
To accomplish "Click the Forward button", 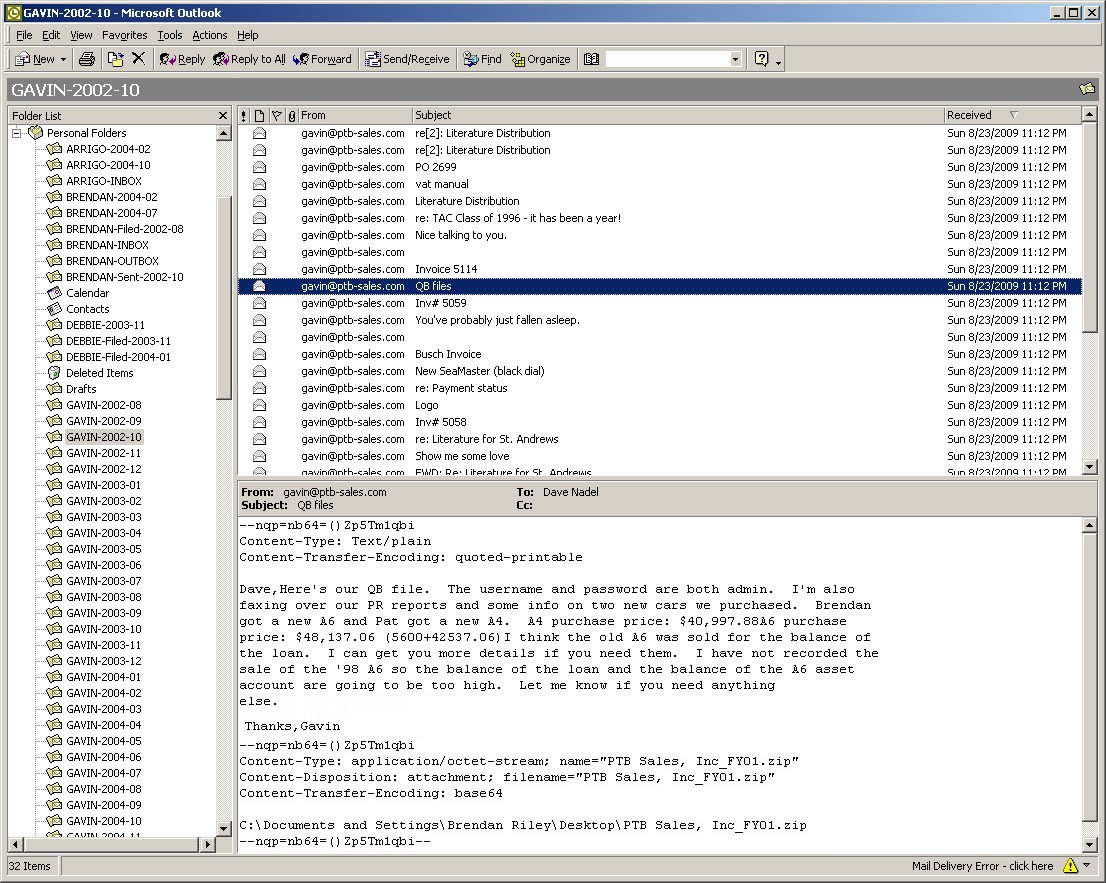I will [322, 59].
